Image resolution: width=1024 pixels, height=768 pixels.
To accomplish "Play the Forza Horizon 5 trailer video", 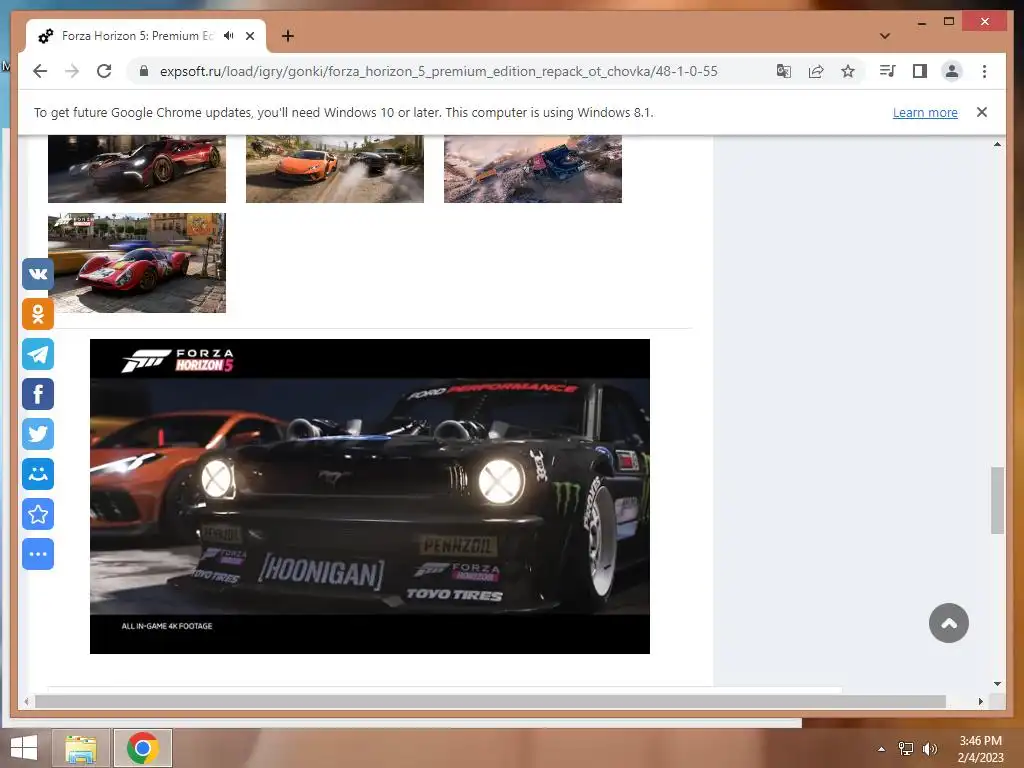I will pos(370,496).
